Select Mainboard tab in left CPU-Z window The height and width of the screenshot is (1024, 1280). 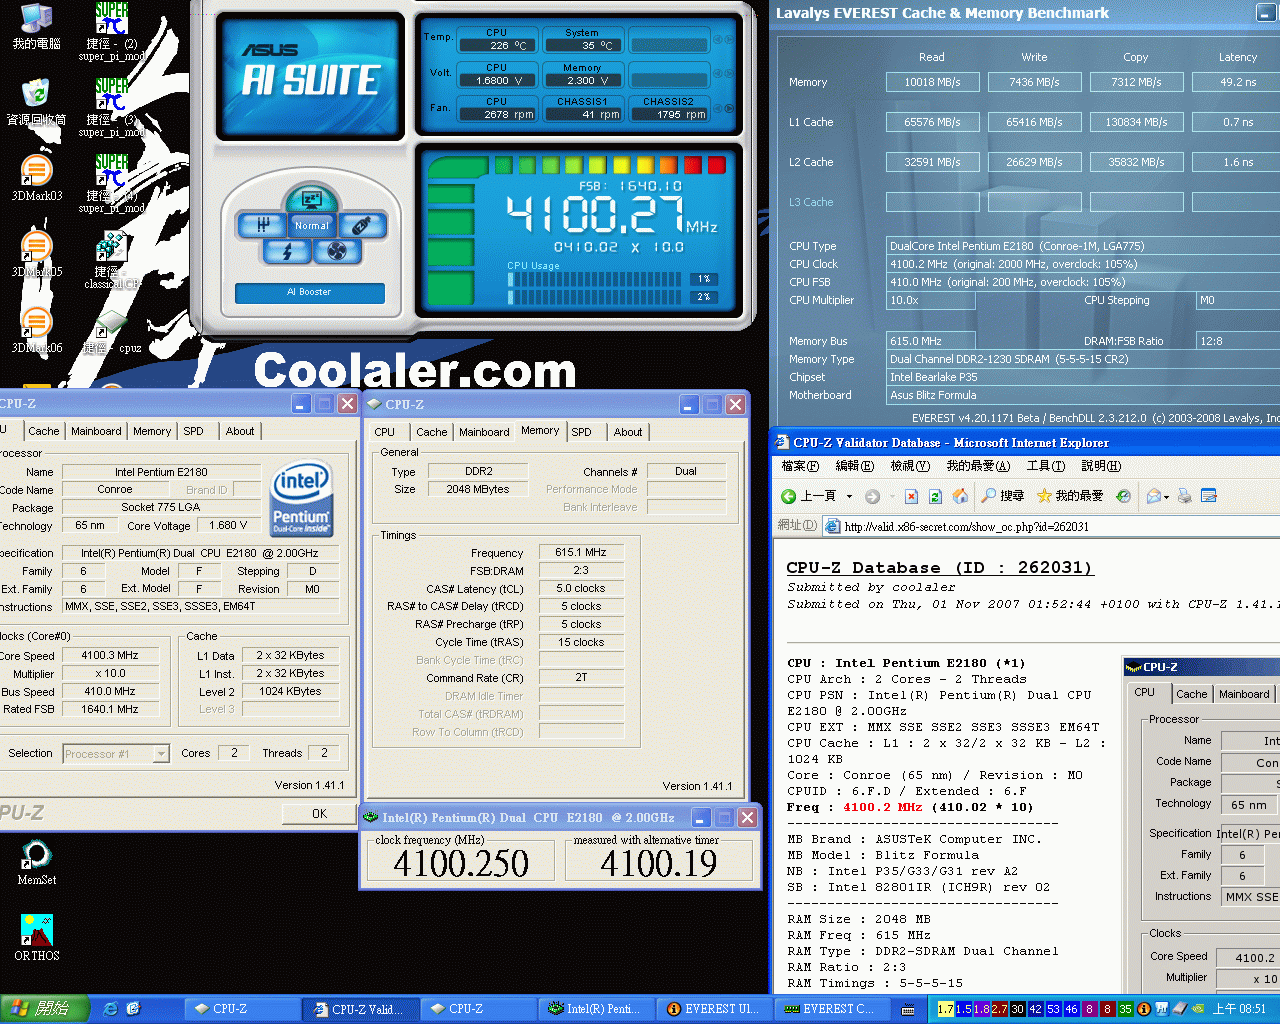(x=96, y=431)
